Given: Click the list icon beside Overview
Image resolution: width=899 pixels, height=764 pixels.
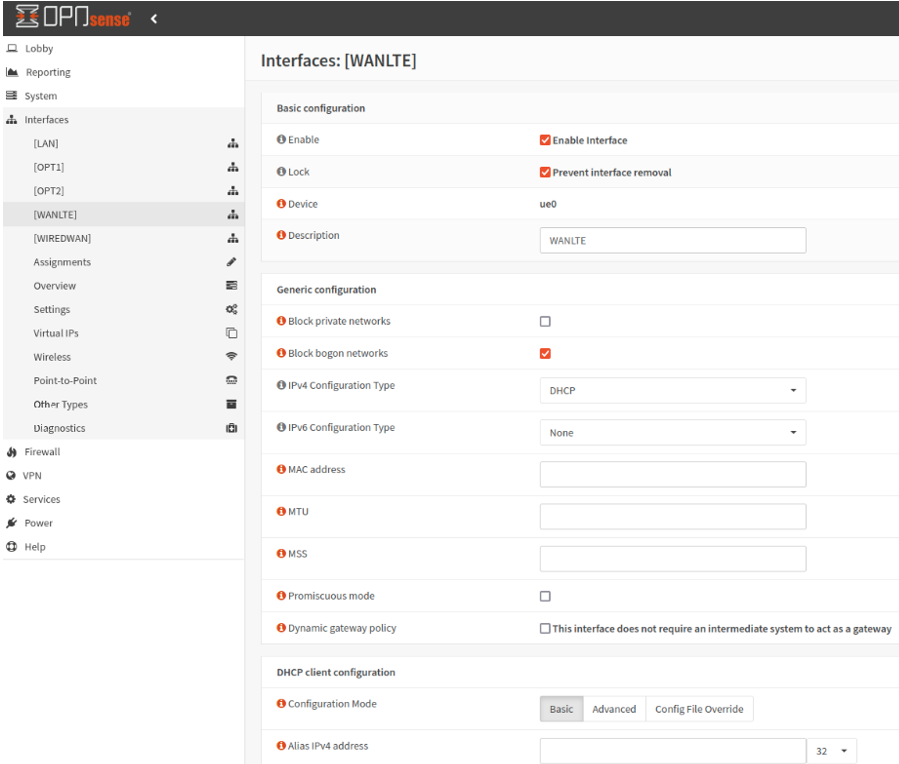Looking at the screenshot, I should (x=232, y=285).
